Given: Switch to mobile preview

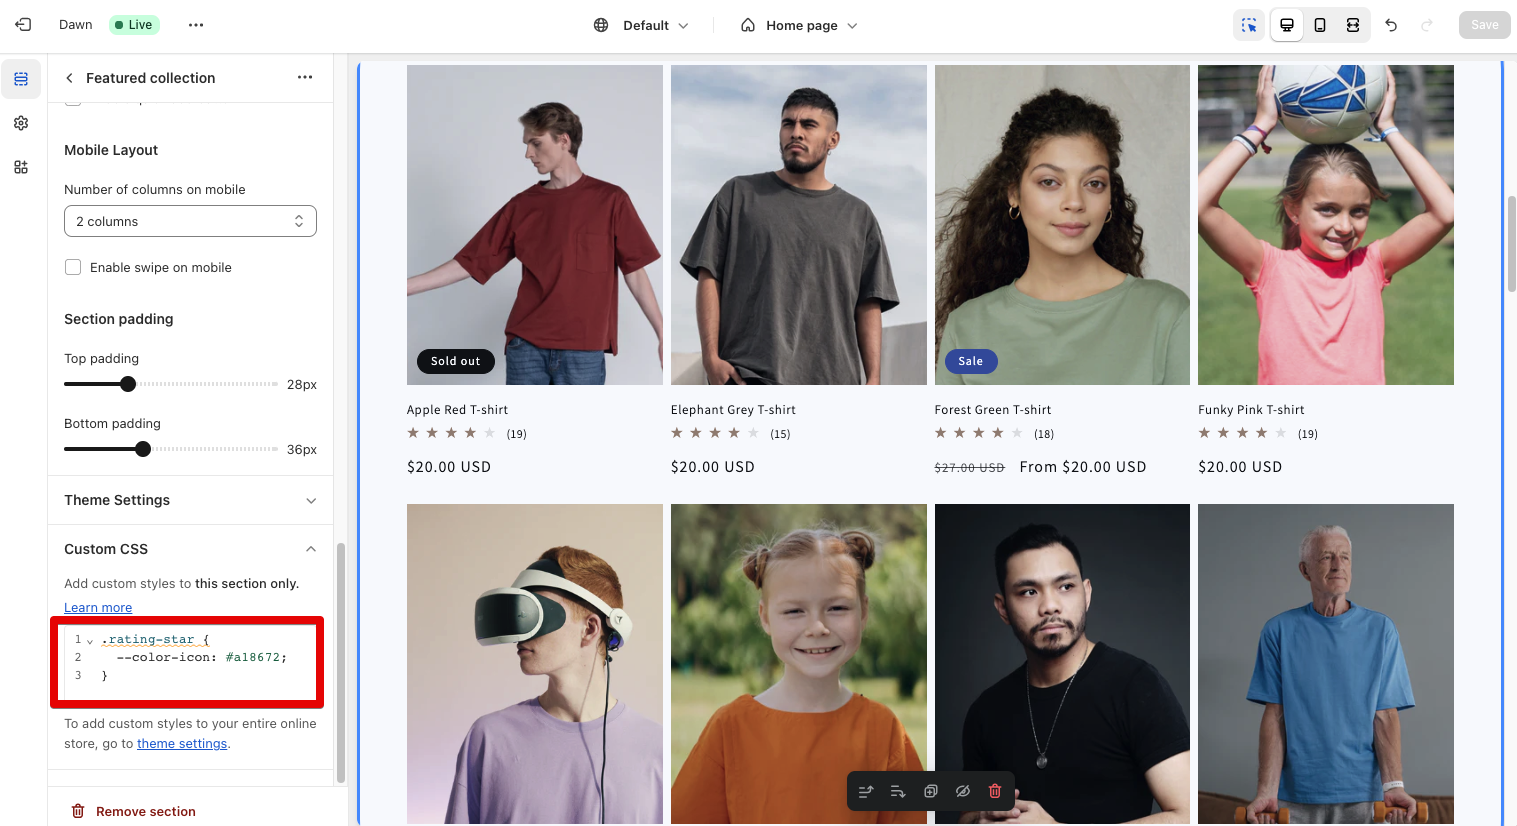Looking at the screenshot, I should click(x=1320, y=25).
